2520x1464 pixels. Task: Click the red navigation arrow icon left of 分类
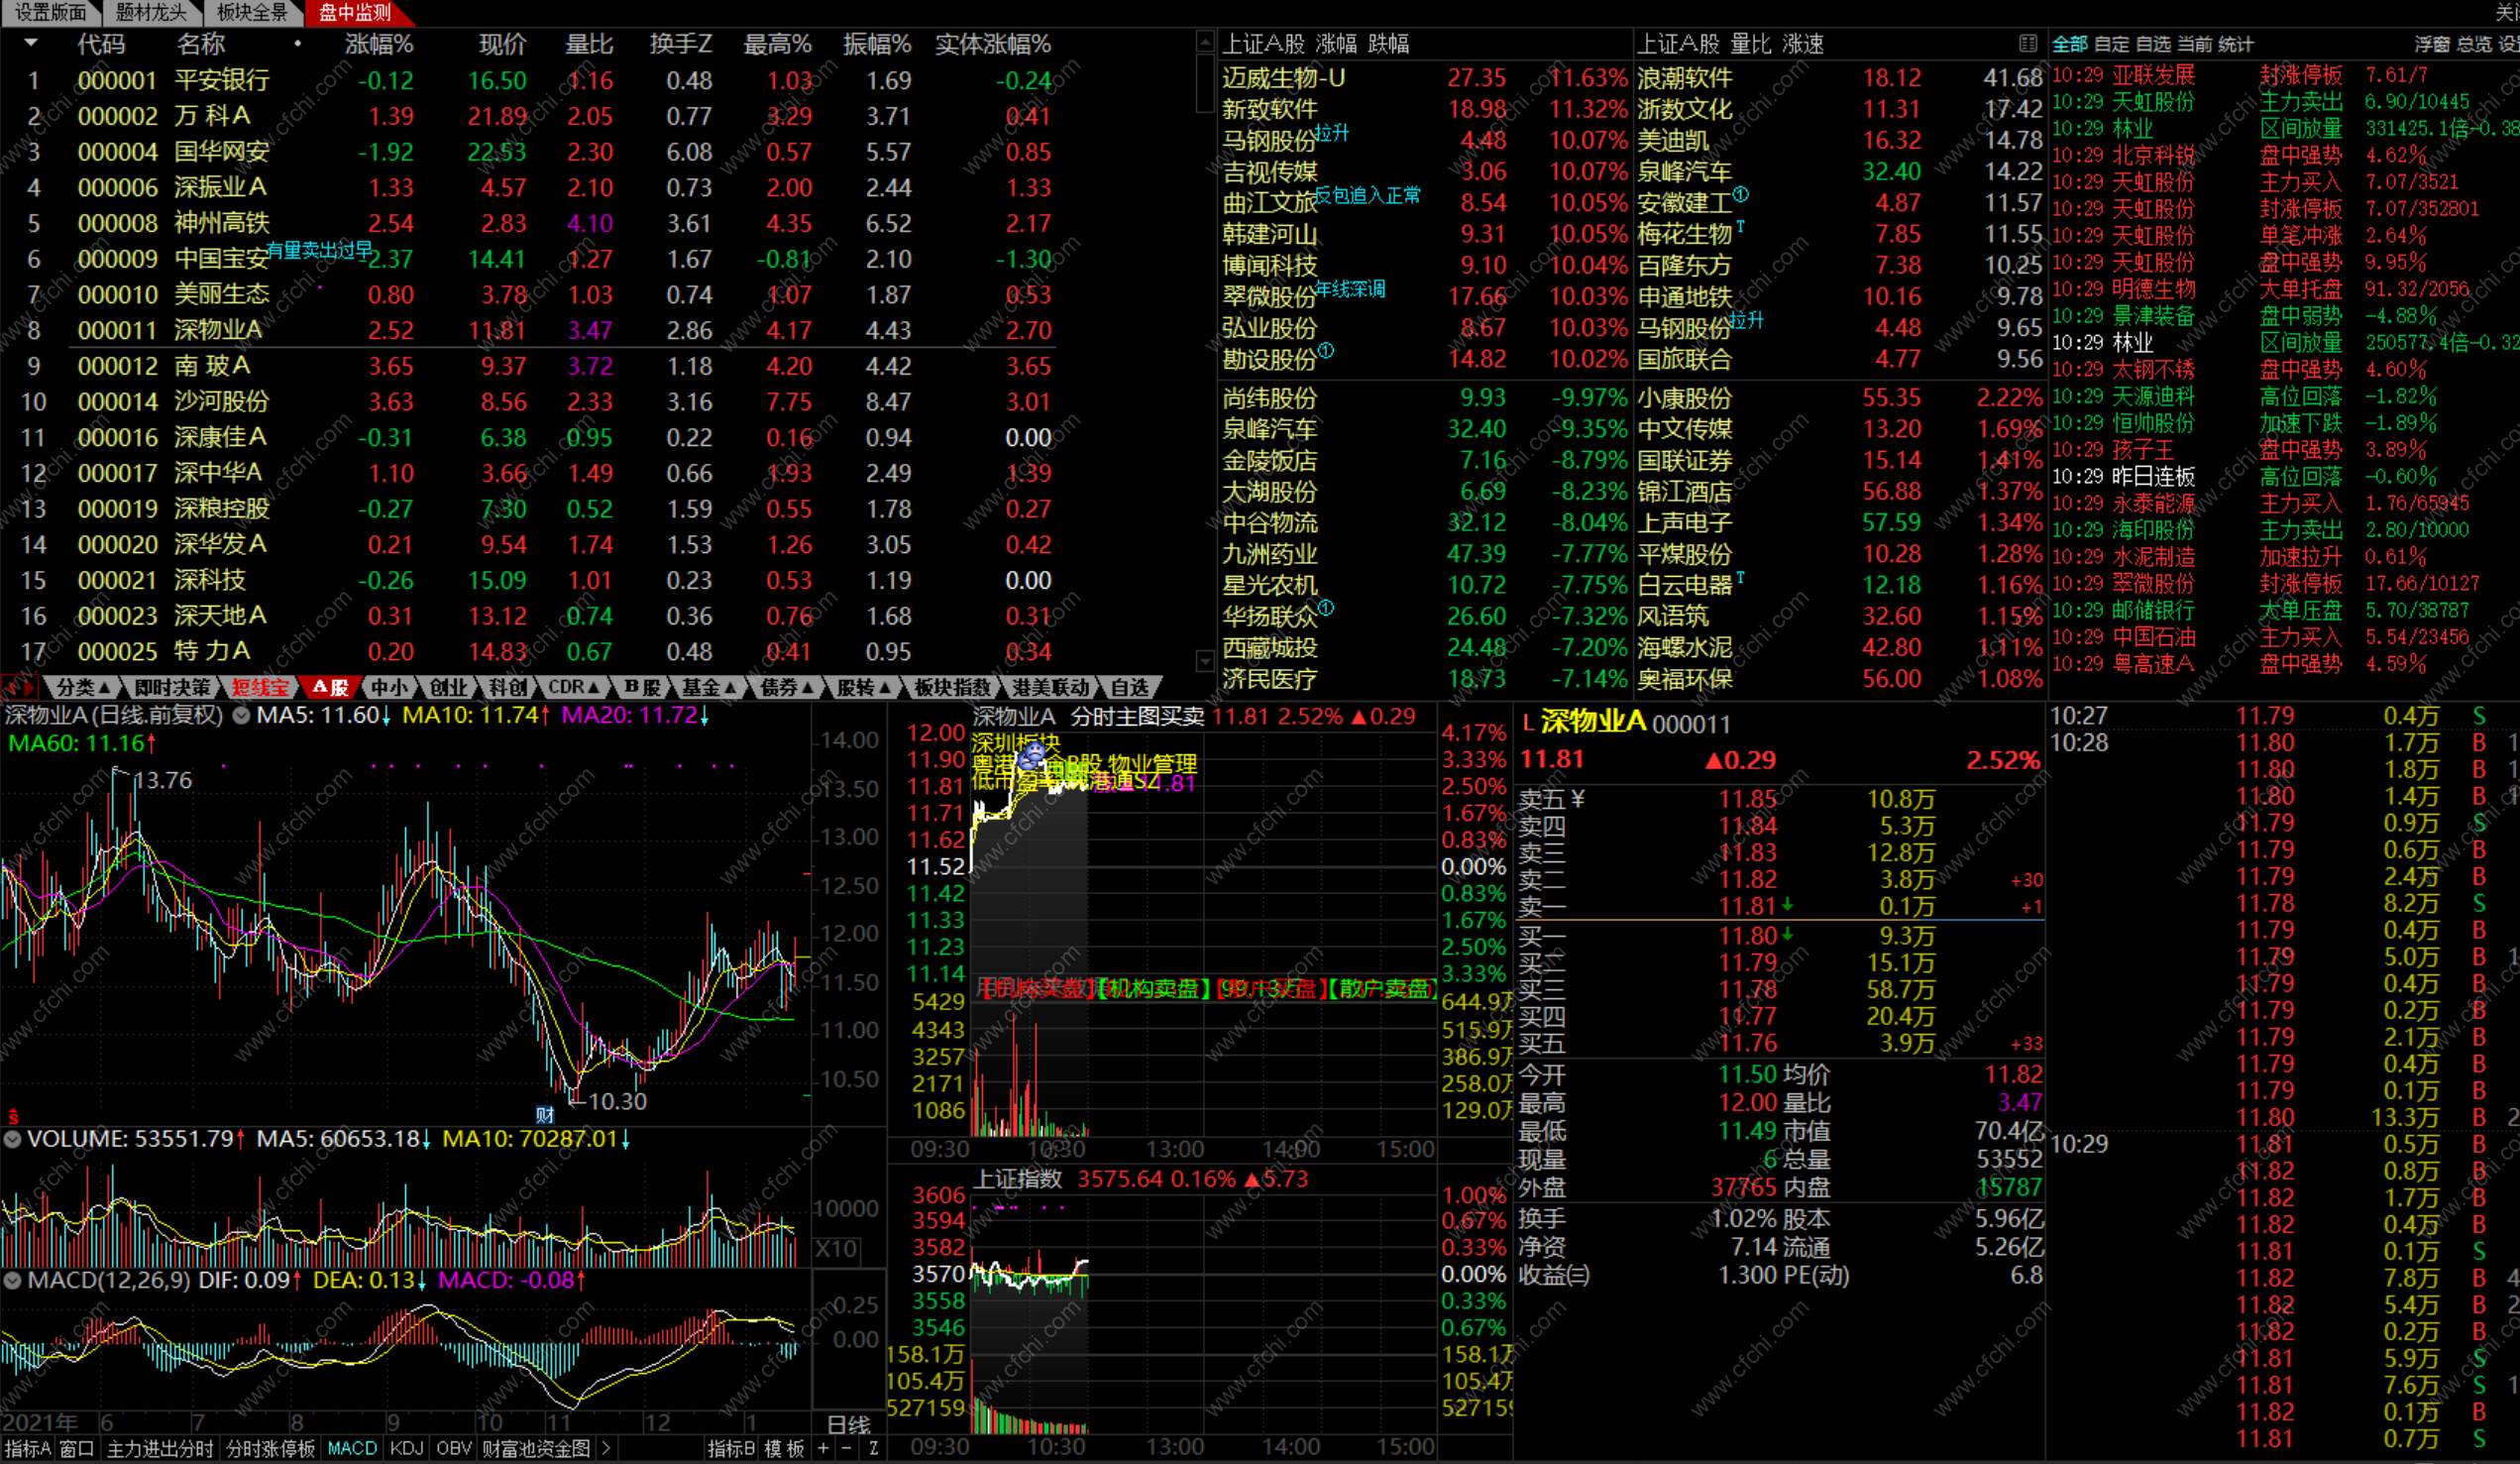tap(18, 687)
